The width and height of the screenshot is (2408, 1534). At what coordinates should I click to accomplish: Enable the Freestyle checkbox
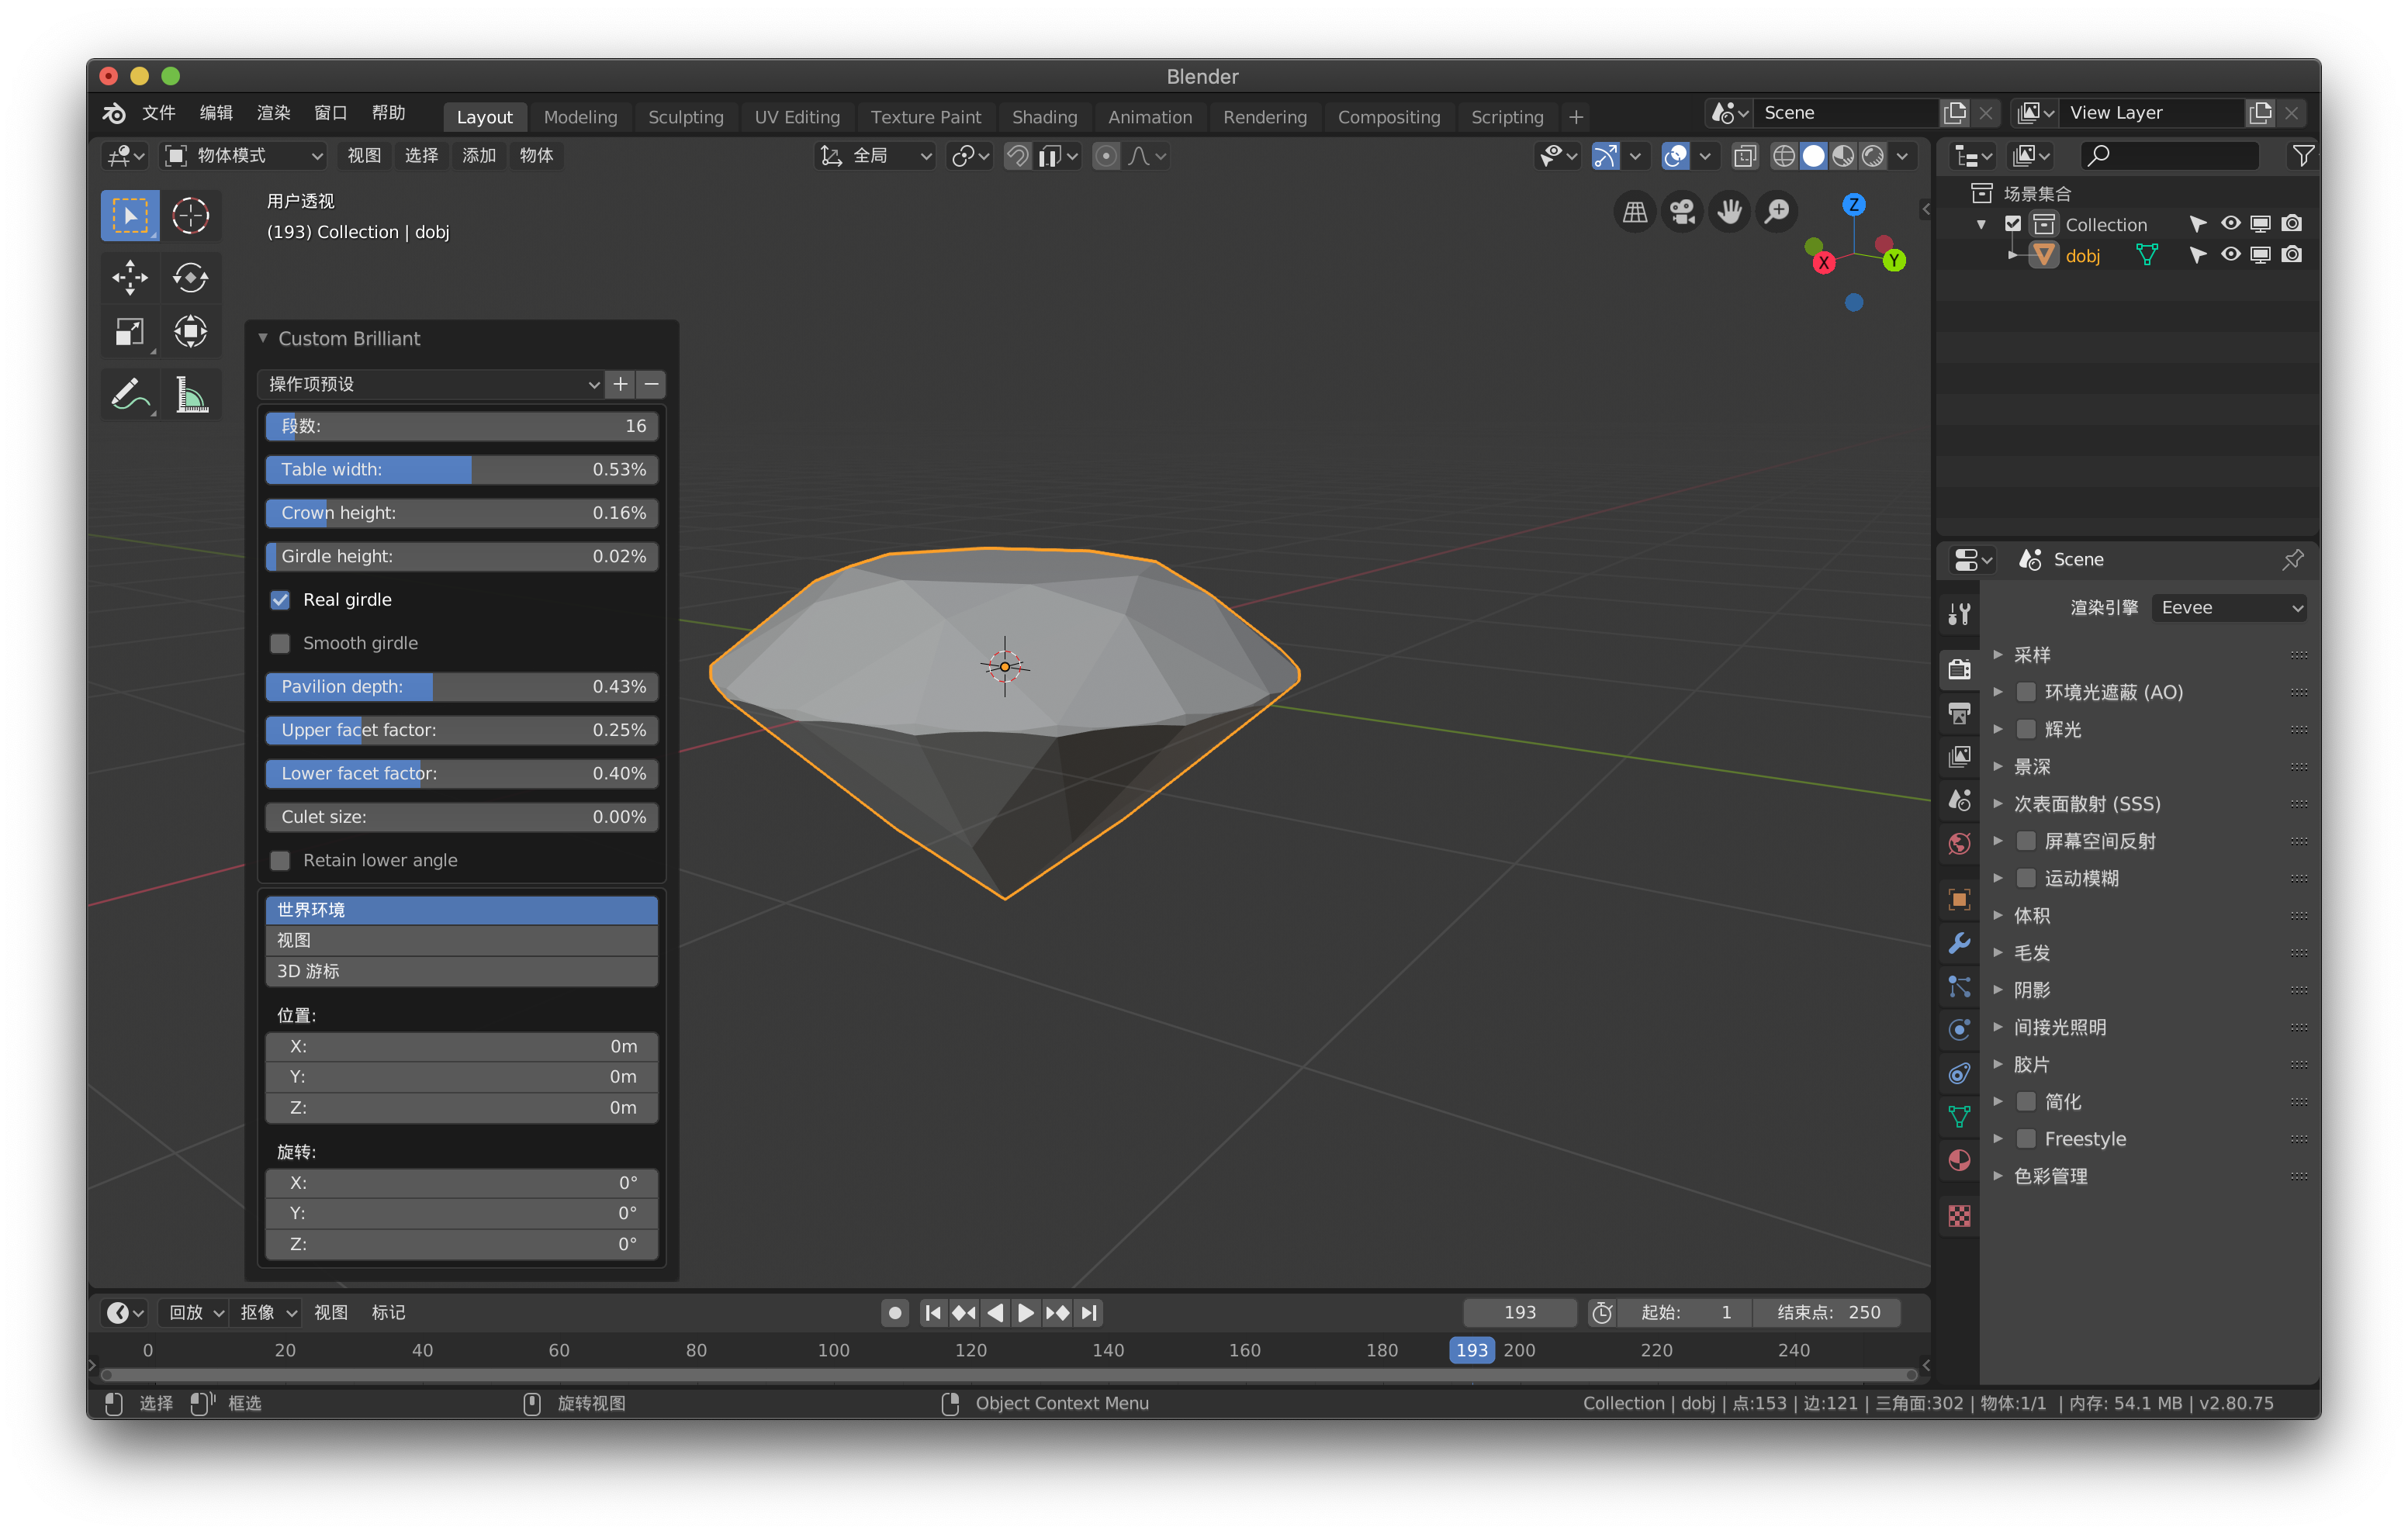(x=2026, y=1139)
